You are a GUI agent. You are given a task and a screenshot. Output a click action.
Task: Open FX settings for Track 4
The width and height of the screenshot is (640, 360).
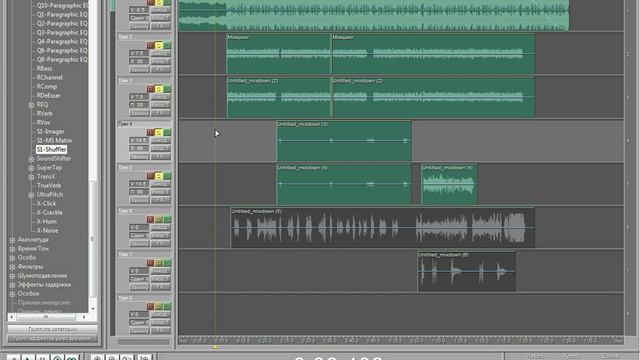(x=160, y=157)
